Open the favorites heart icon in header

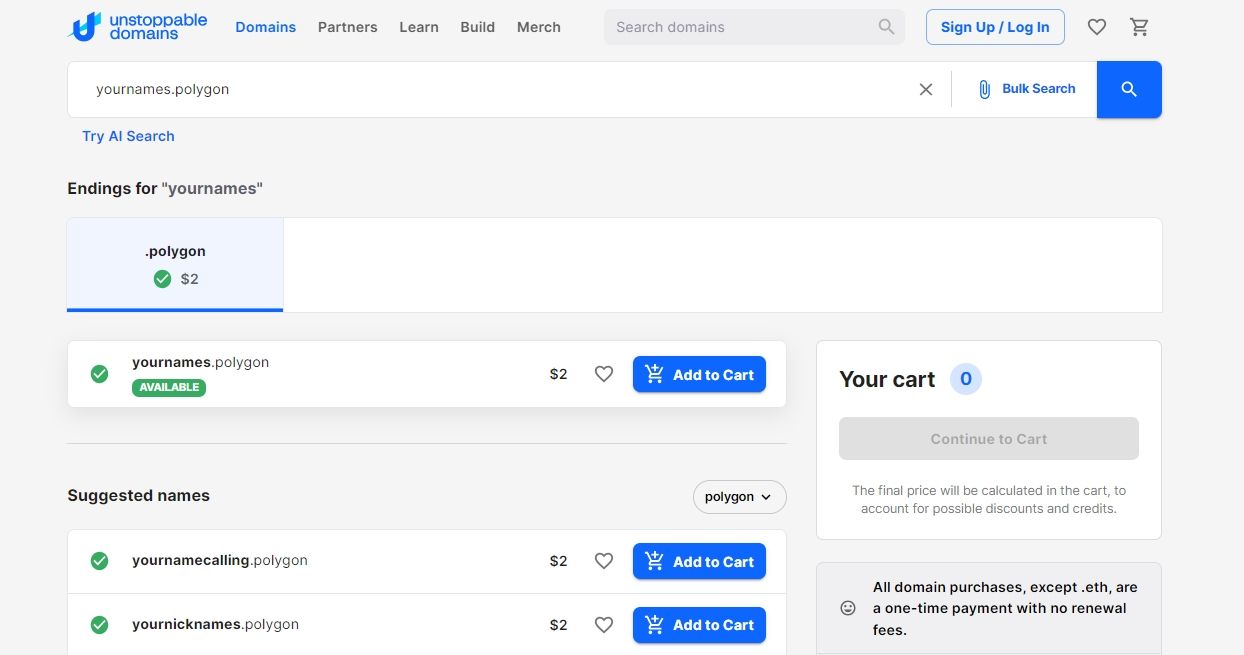(1097, 27)
